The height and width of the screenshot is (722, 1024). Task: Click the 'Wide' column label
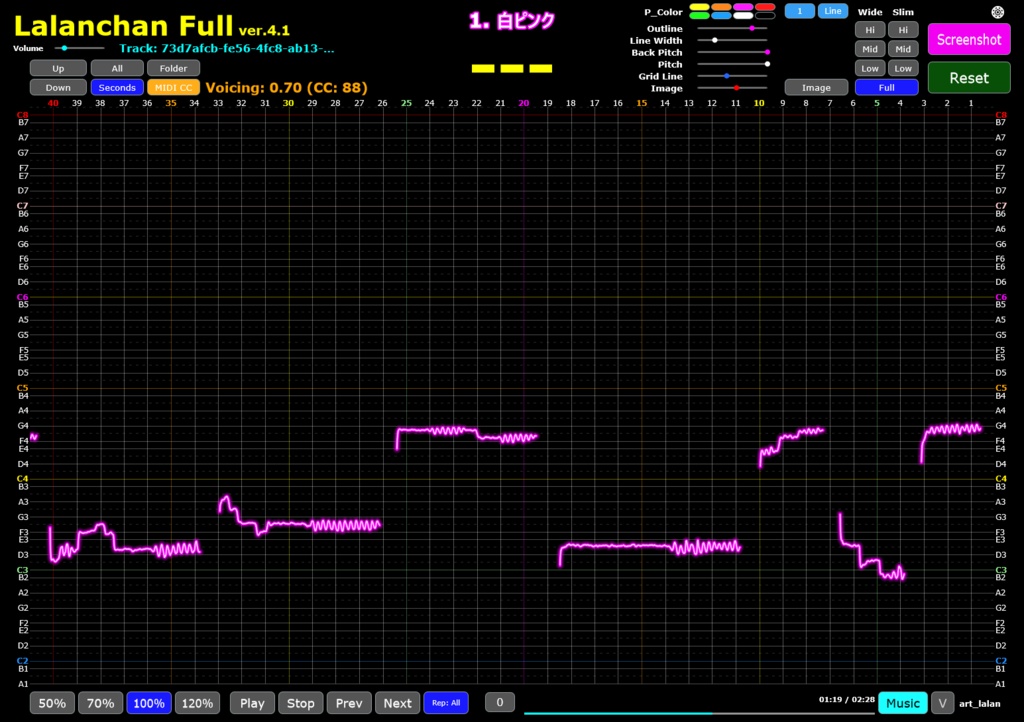click(x=870, y=12)
